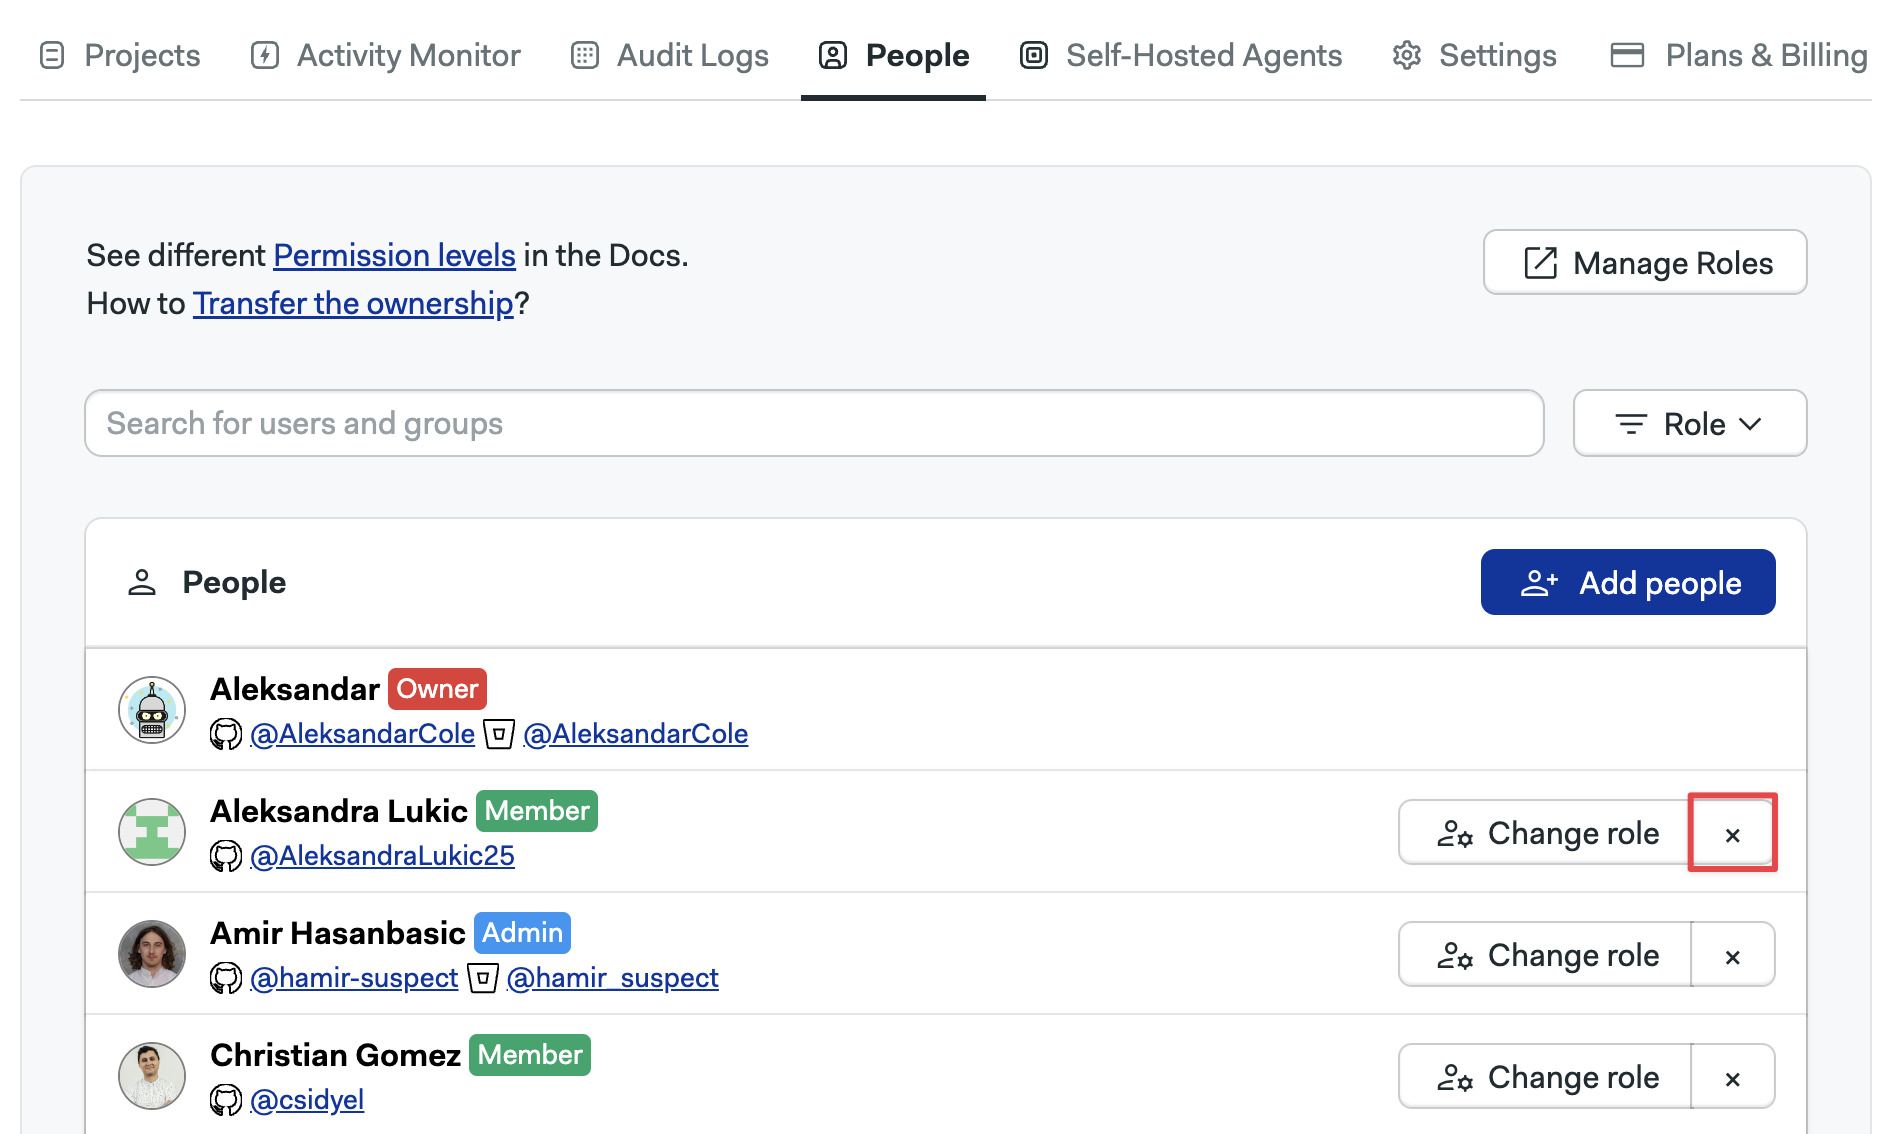The image size is (1896, 1134).
Task: Click GitHub icon beside @csidyel
Action: pyautogui.click(x=226, y=1100)
